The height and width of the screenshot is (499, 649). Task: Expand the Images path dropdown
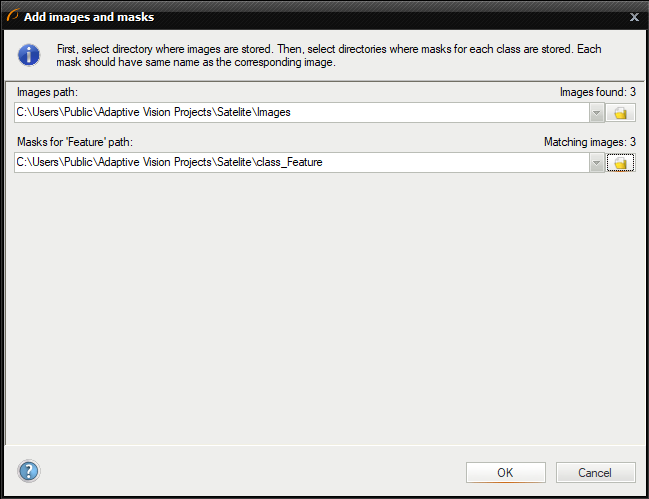[x=597, y=113]
